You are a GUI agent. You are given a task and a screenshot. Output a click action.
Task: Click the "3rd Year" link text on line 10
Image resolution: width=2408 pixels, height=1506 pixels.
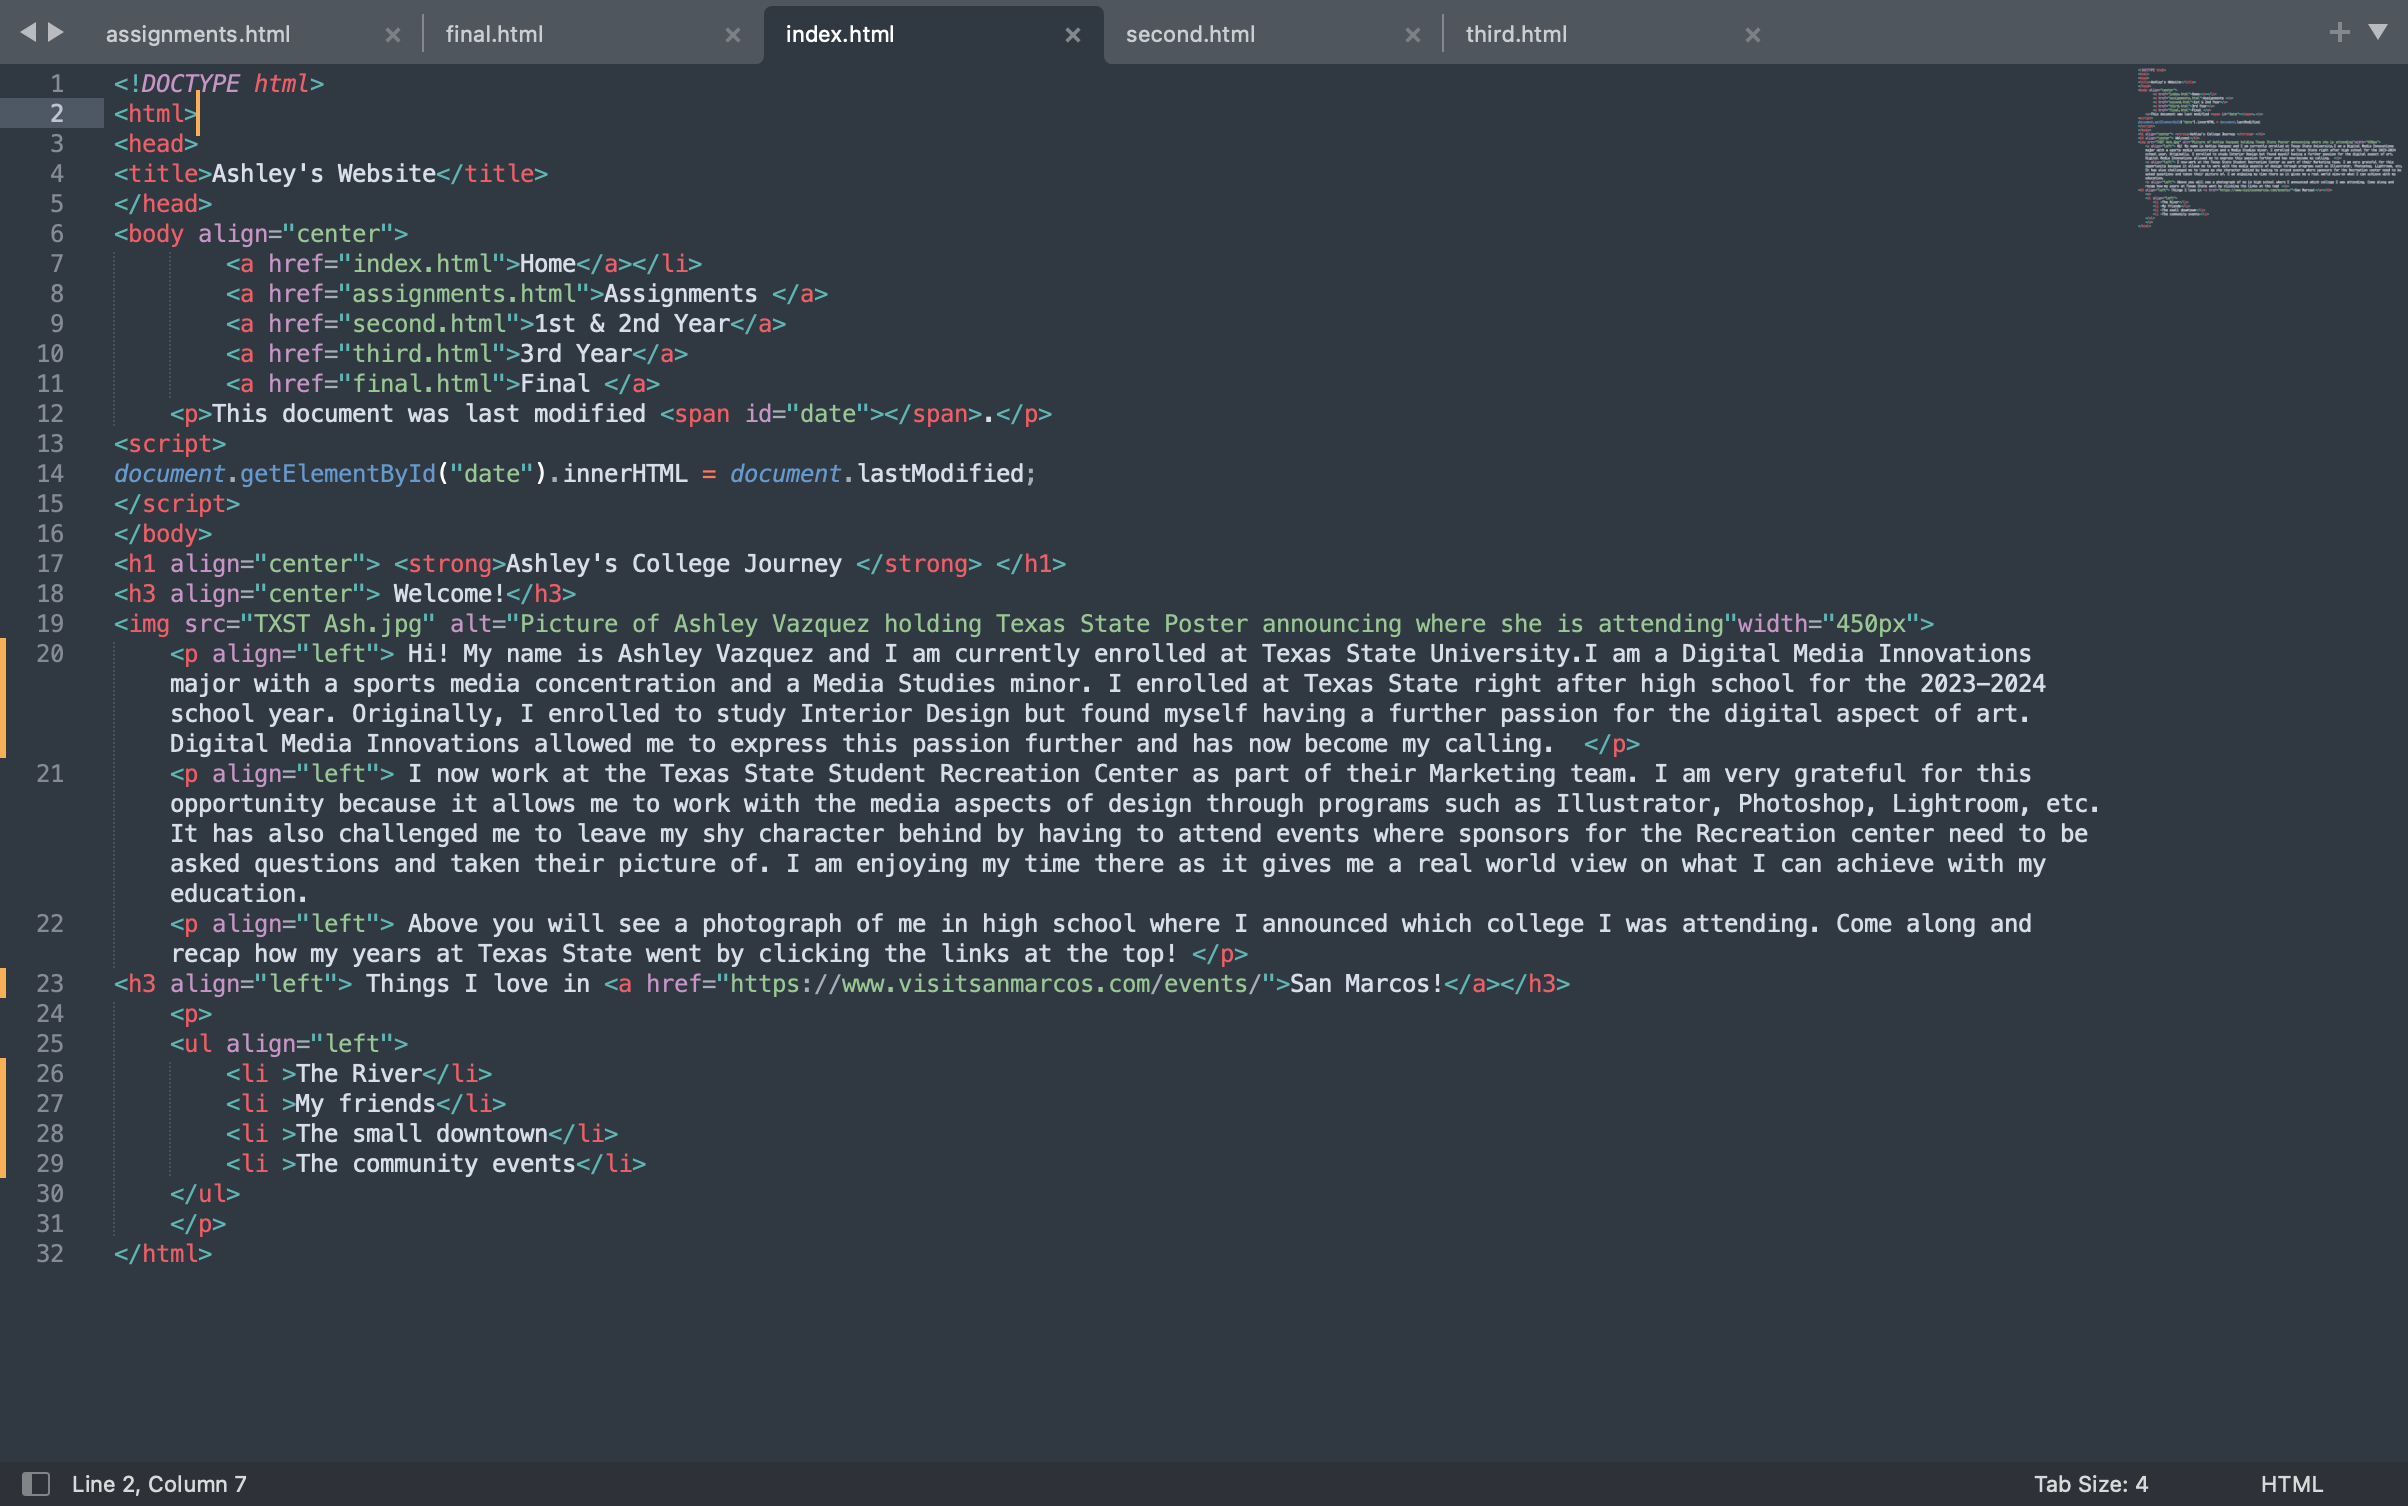click(x=576, y=354)
